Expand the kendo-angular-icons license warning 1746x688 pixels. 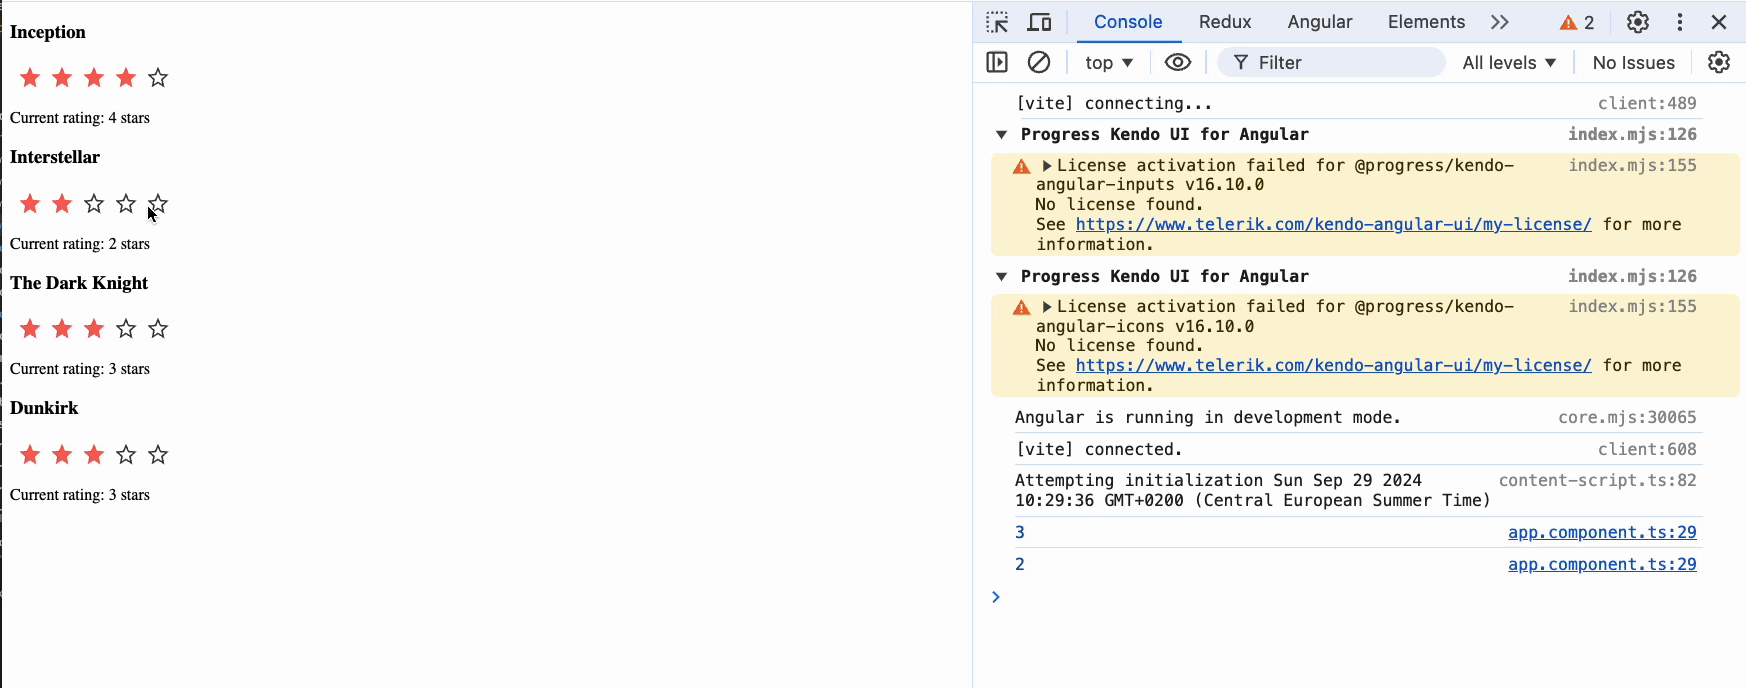[1047, 307]
